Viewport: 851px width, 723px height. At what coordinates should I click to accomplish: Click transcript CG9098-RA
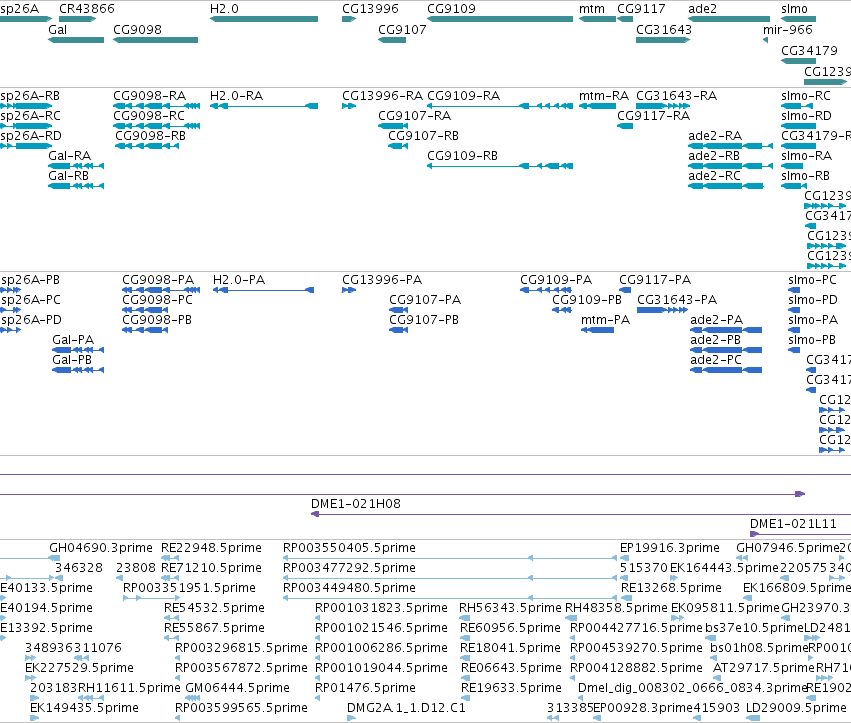156,106
